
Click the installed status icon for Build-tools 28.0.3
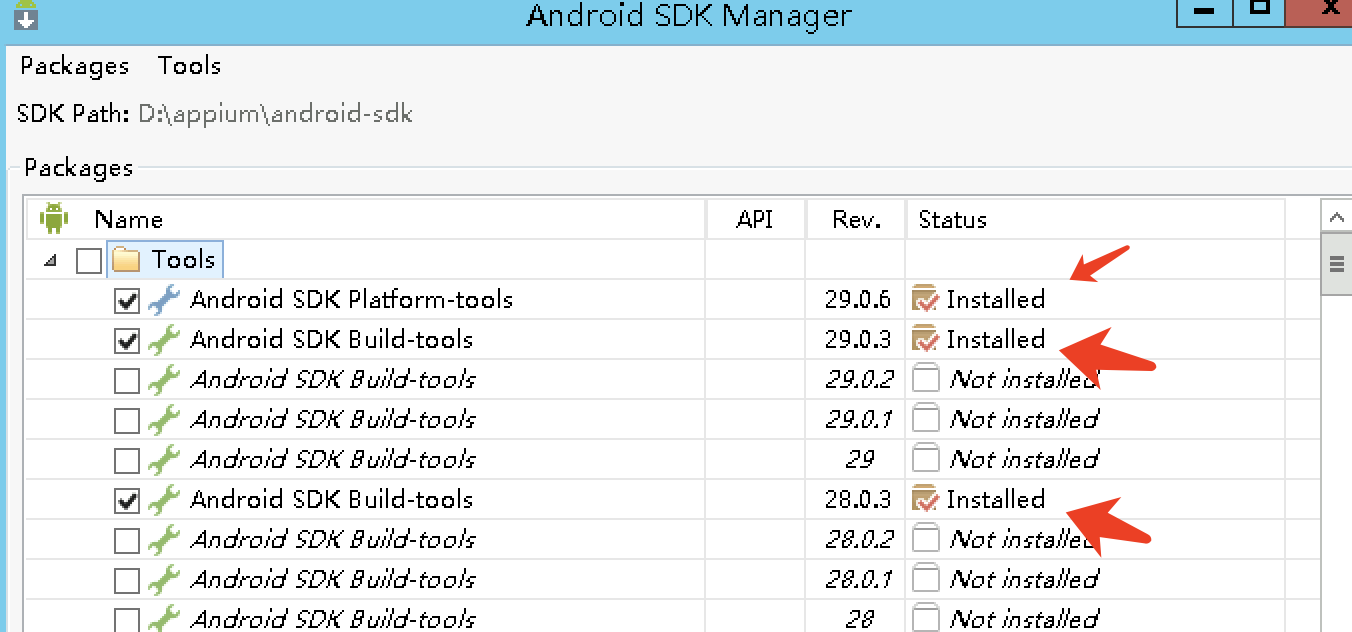coord(926,499)
